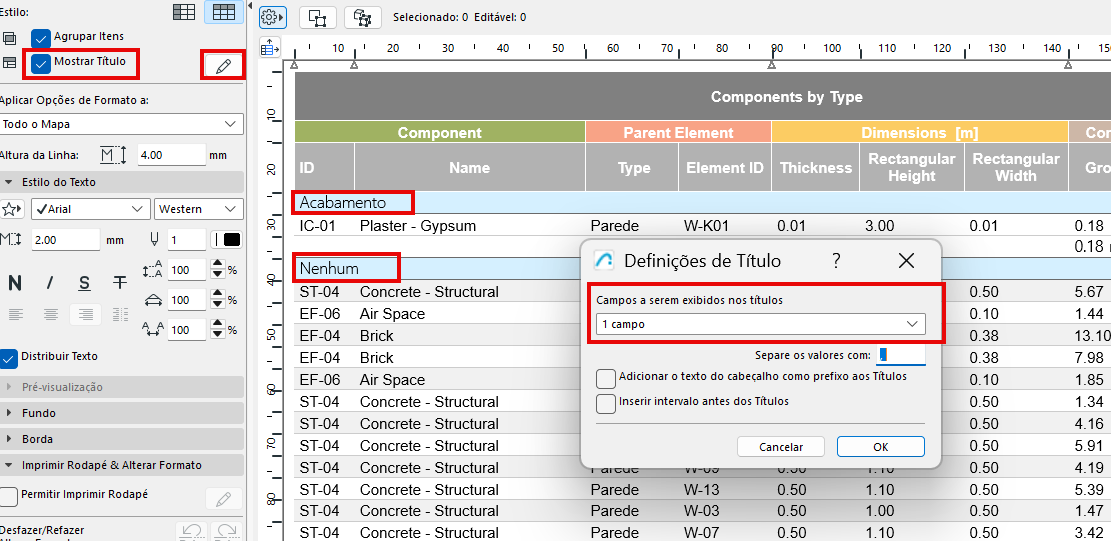Adjust character spacing 100% stepper arrows
This screenshot has height=541, width=1111.
(218, 330)
